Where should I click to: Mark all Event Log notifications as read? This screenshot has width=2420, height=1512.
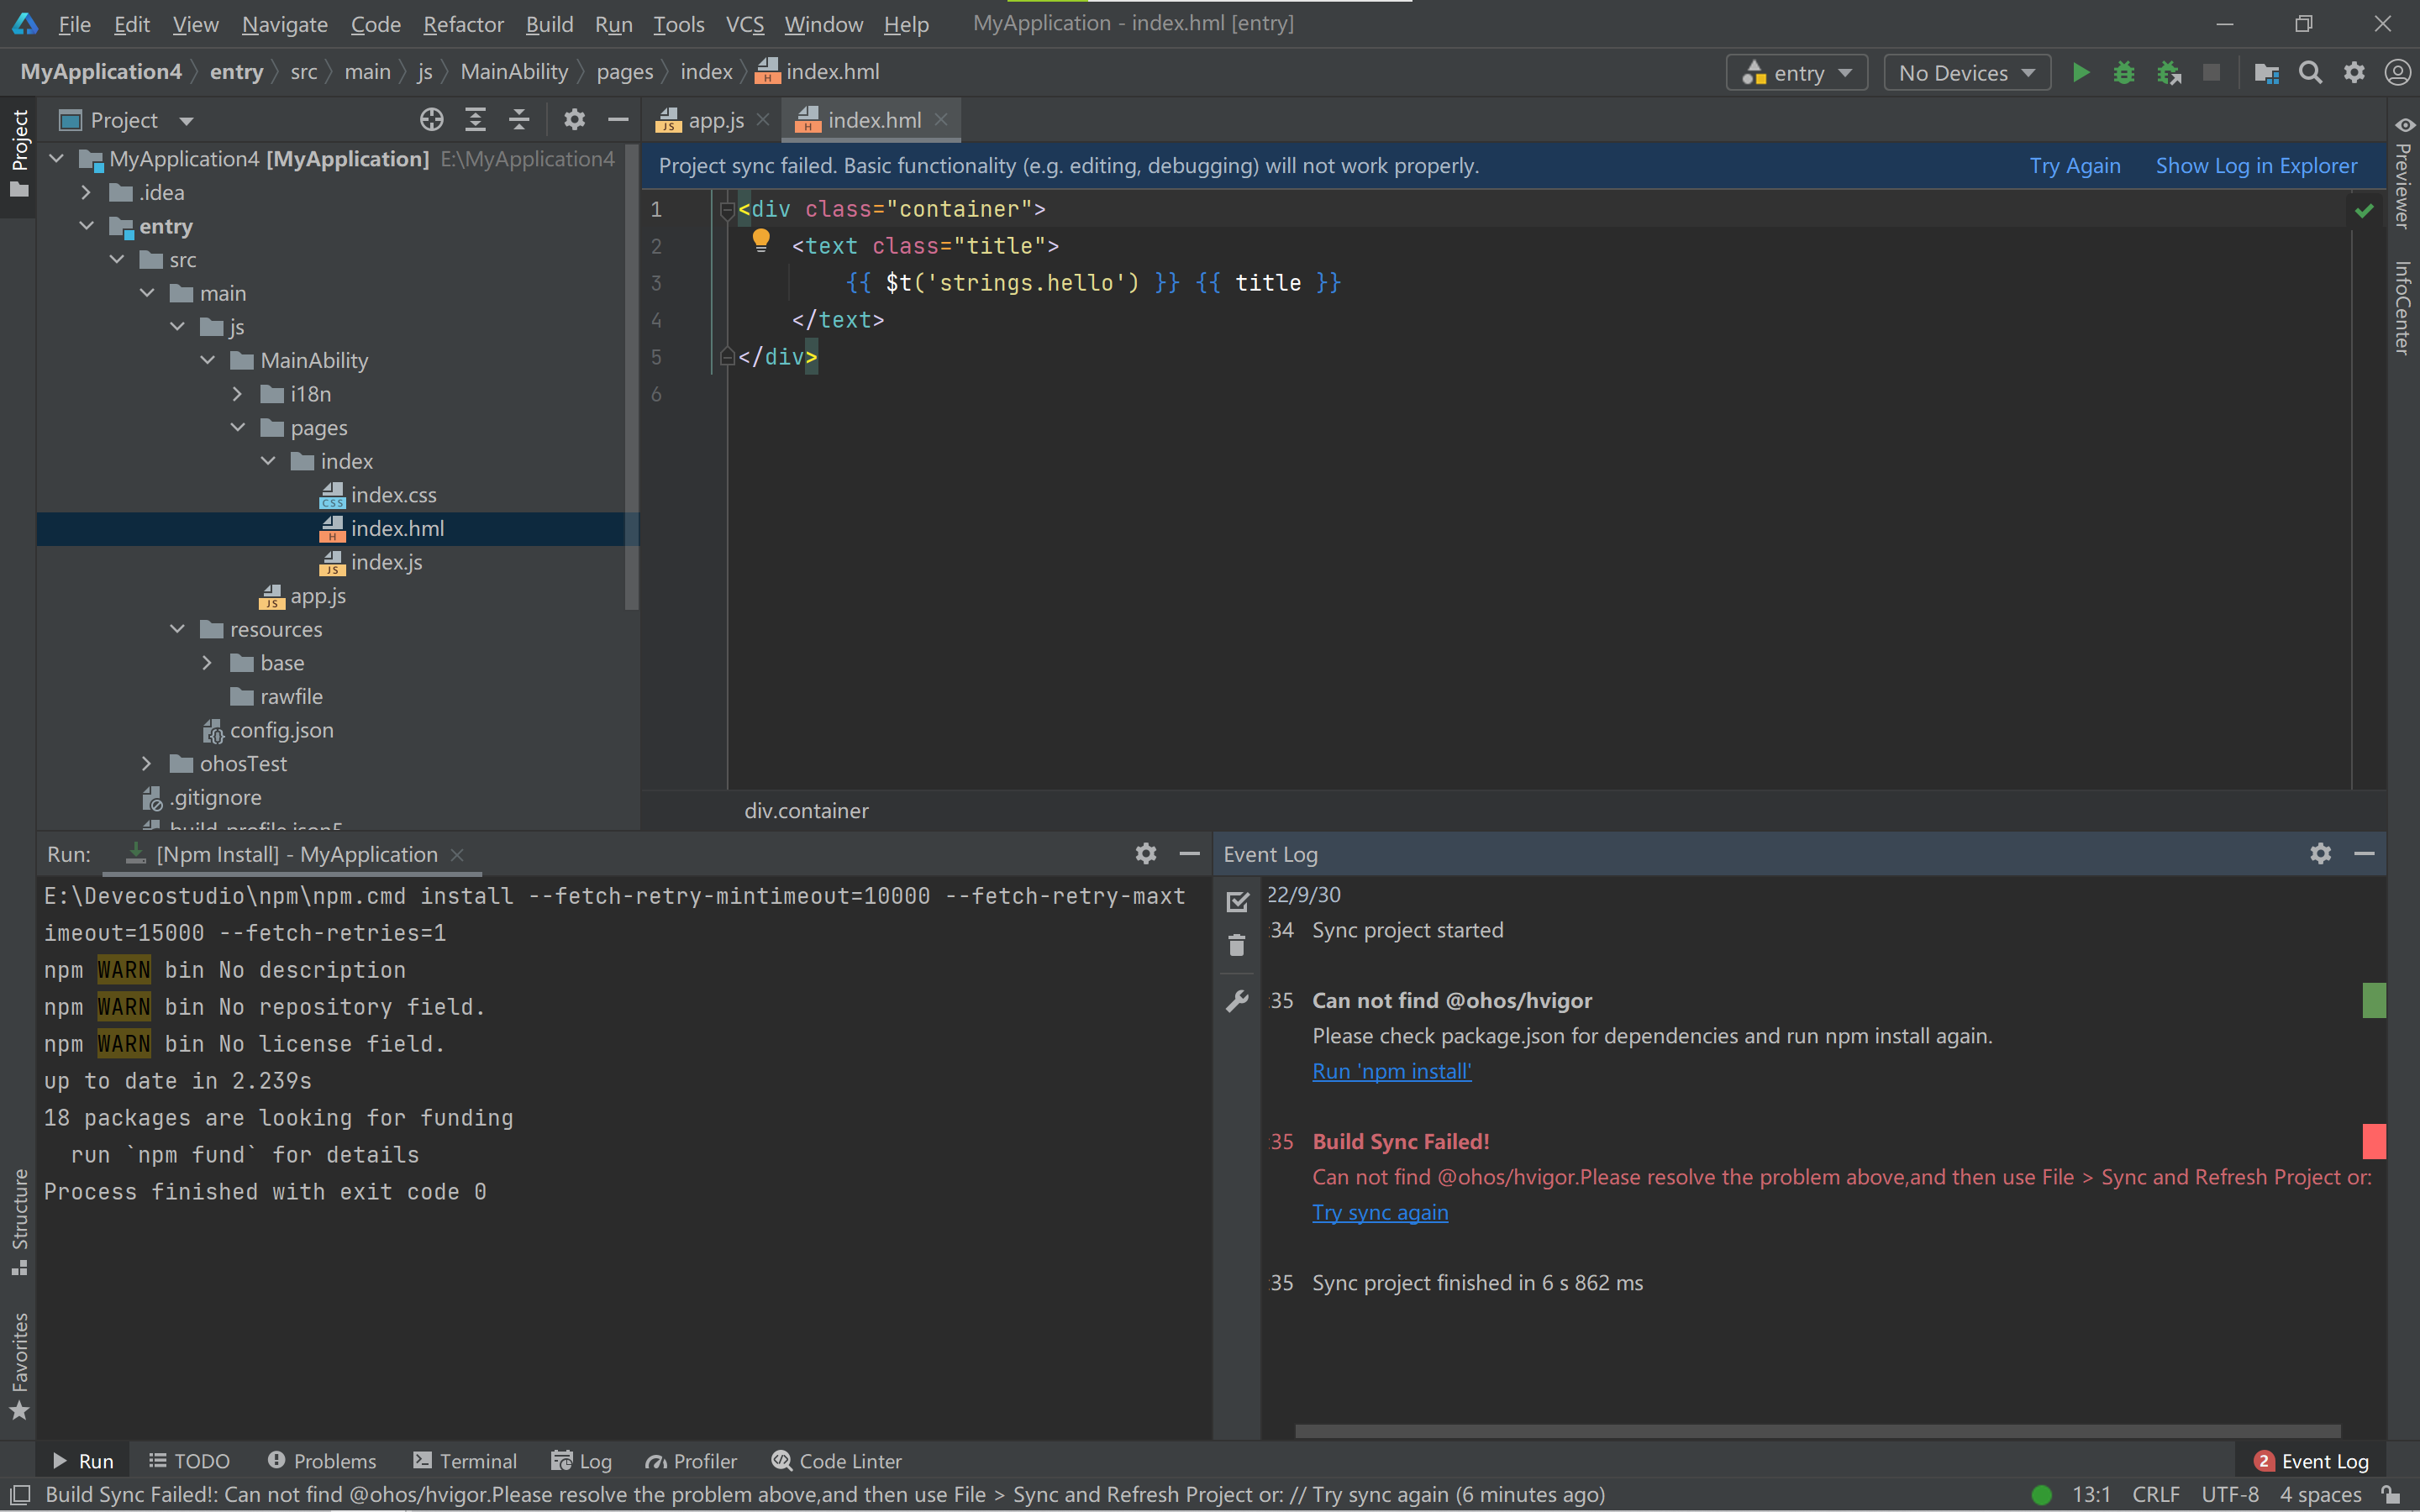click(1237, 902)
